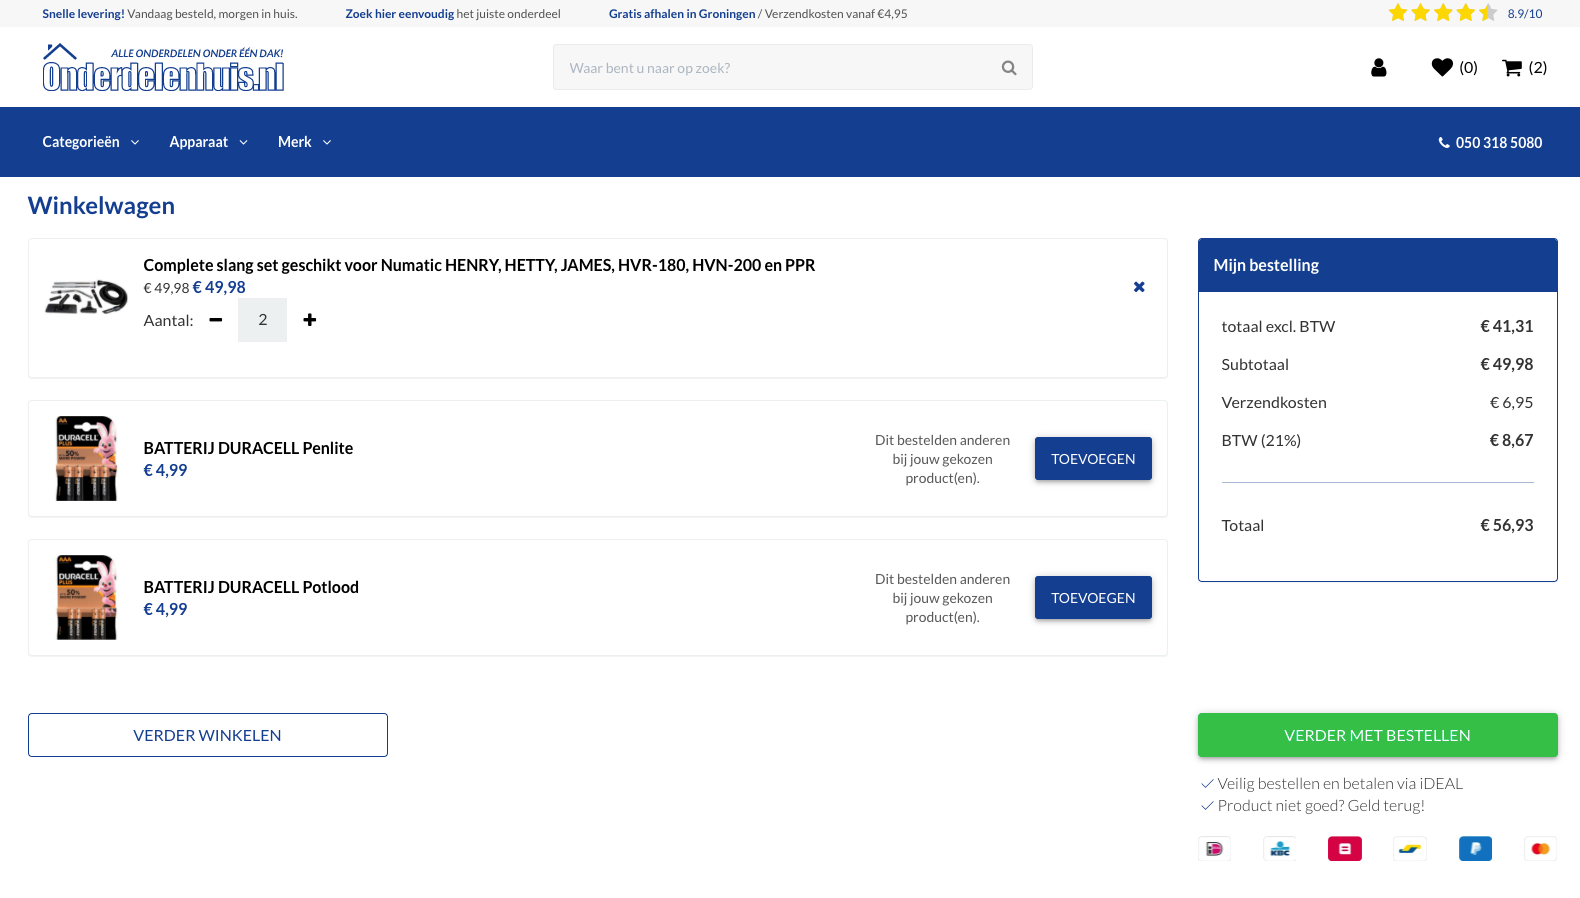The width and height of the screenshot is (1580, 898).
Task: Click the Onderdelenhuis.nl logo
Action: tap(163, 69)
